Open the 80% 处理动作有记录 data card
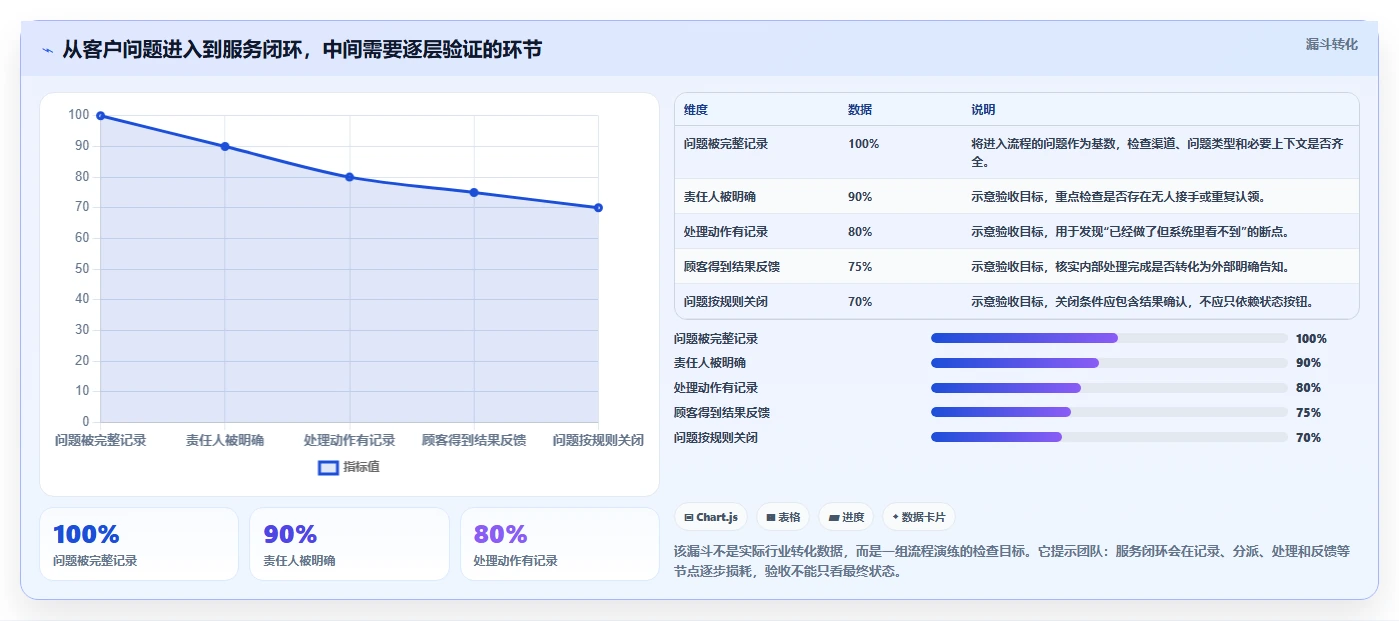The height and width of the screenshot is (621, 1399). [x=560, y=544]
